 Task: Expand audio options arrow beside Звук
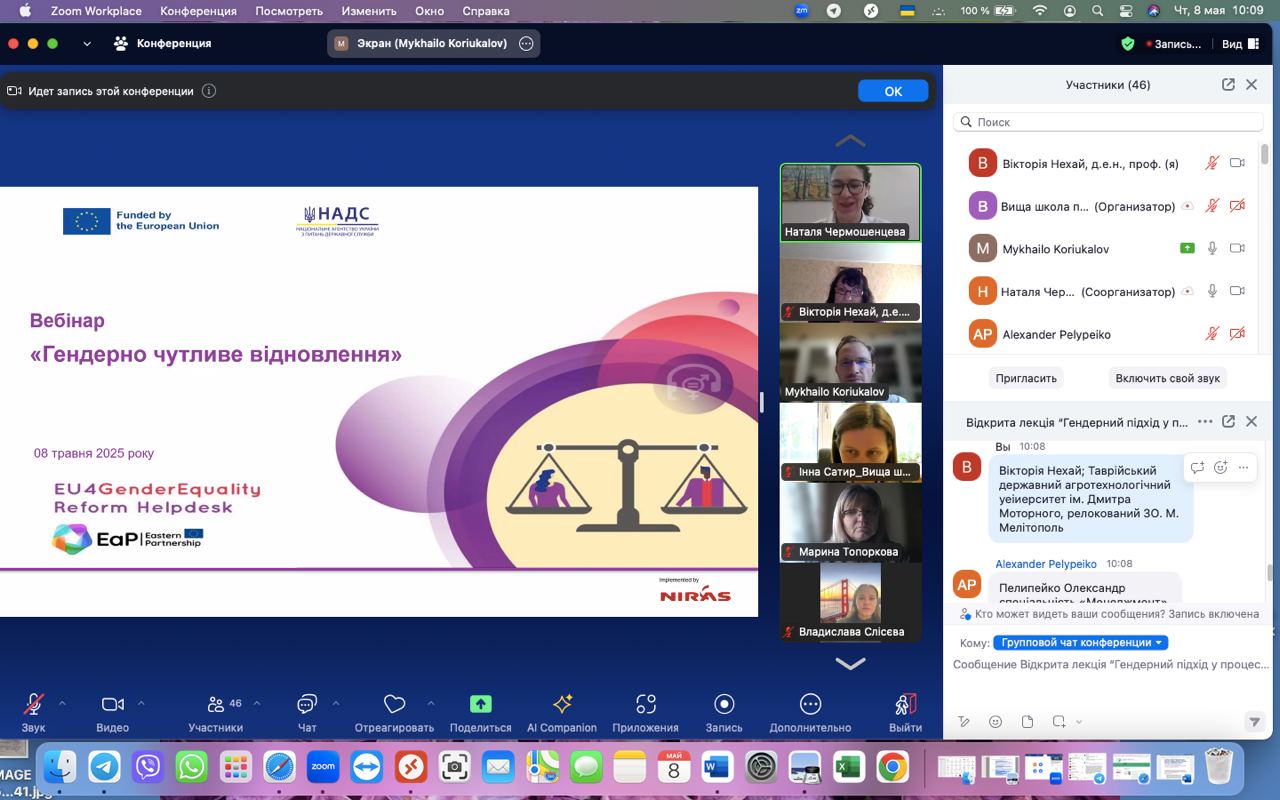pyautogui.click(x=62, y=703)
